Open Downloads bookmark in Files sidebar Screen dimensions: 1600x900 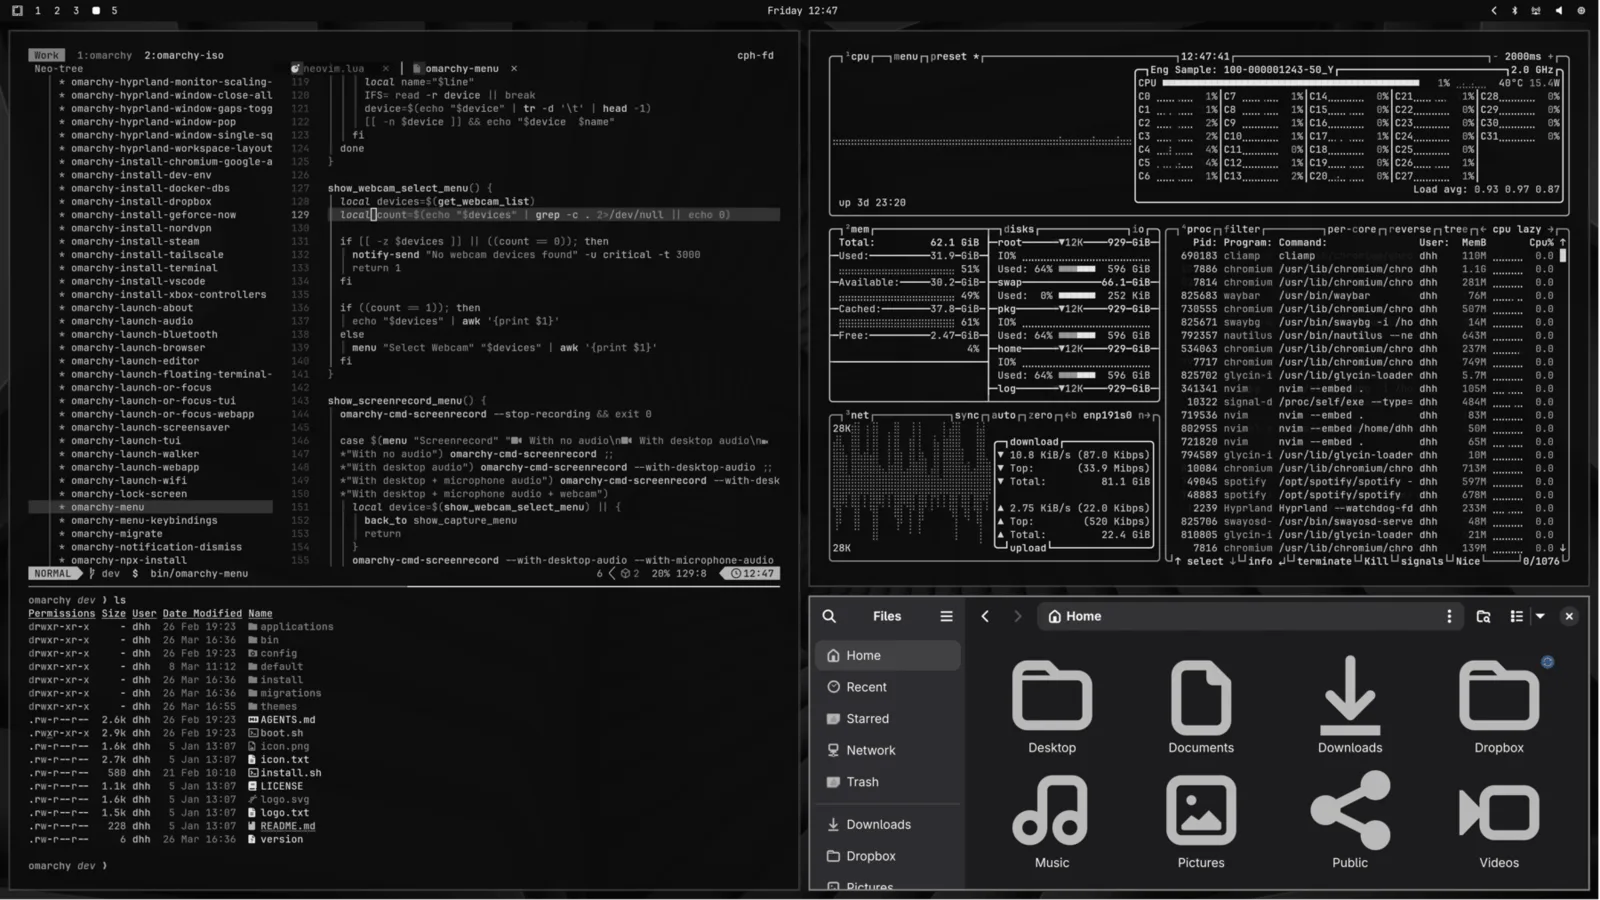(888, 825)
